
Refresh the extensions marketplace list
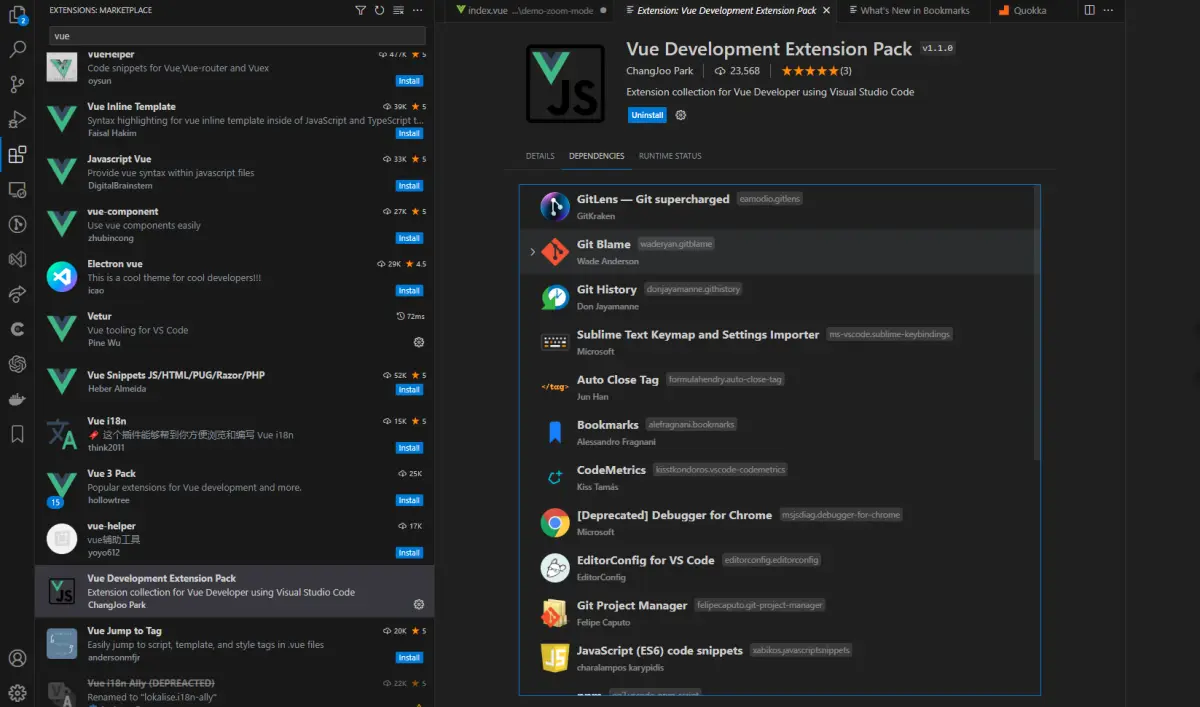tap(379, 10)
